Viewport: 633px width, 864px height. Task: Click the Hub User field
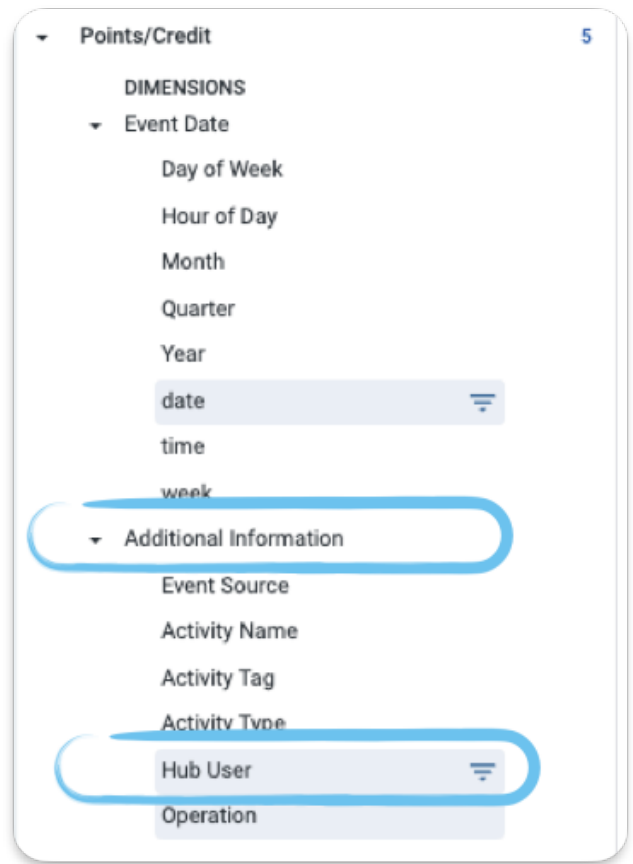[x=329, y=771]
